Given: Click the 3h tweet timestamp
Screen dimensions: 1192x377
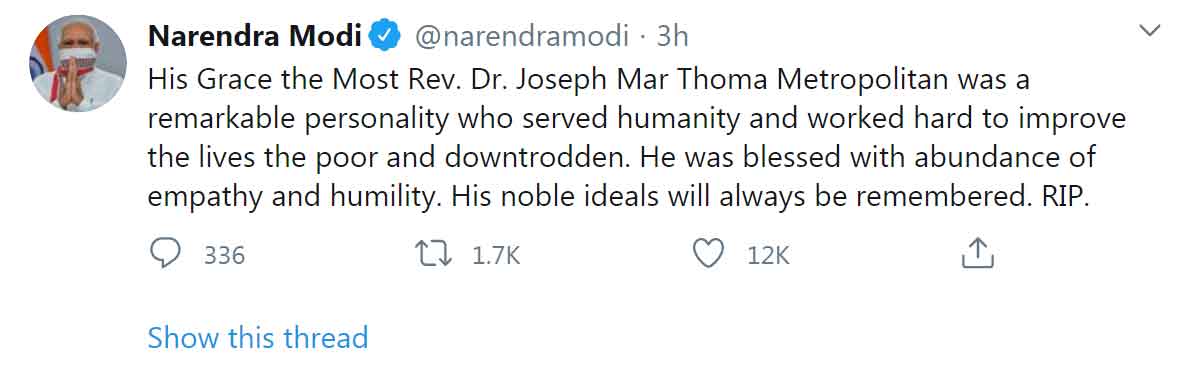Looking at the screenshot, I should click(671, 36).
